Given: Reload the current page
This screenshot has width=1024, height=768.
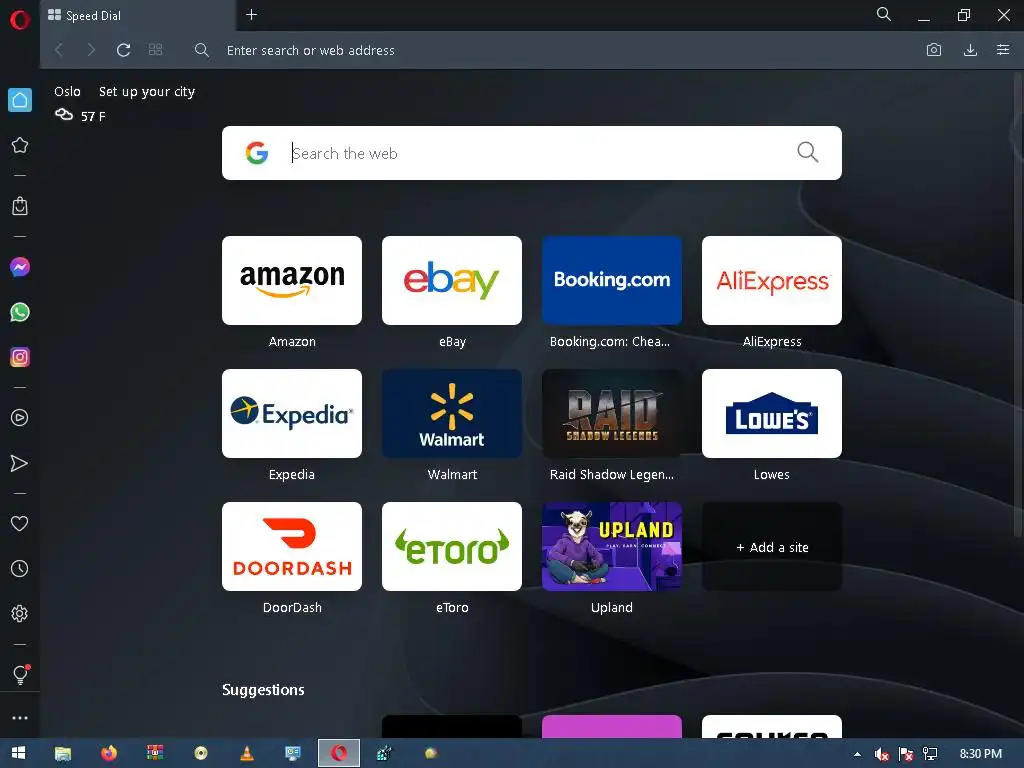Looking at the screenshot, I should [x=123, y=50].
